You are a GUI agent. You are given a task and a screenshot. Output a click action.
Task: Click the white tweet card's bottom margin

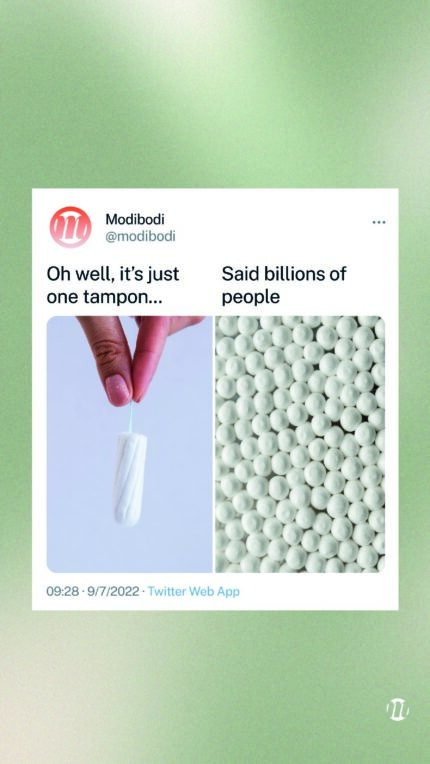tap(215, 604)
